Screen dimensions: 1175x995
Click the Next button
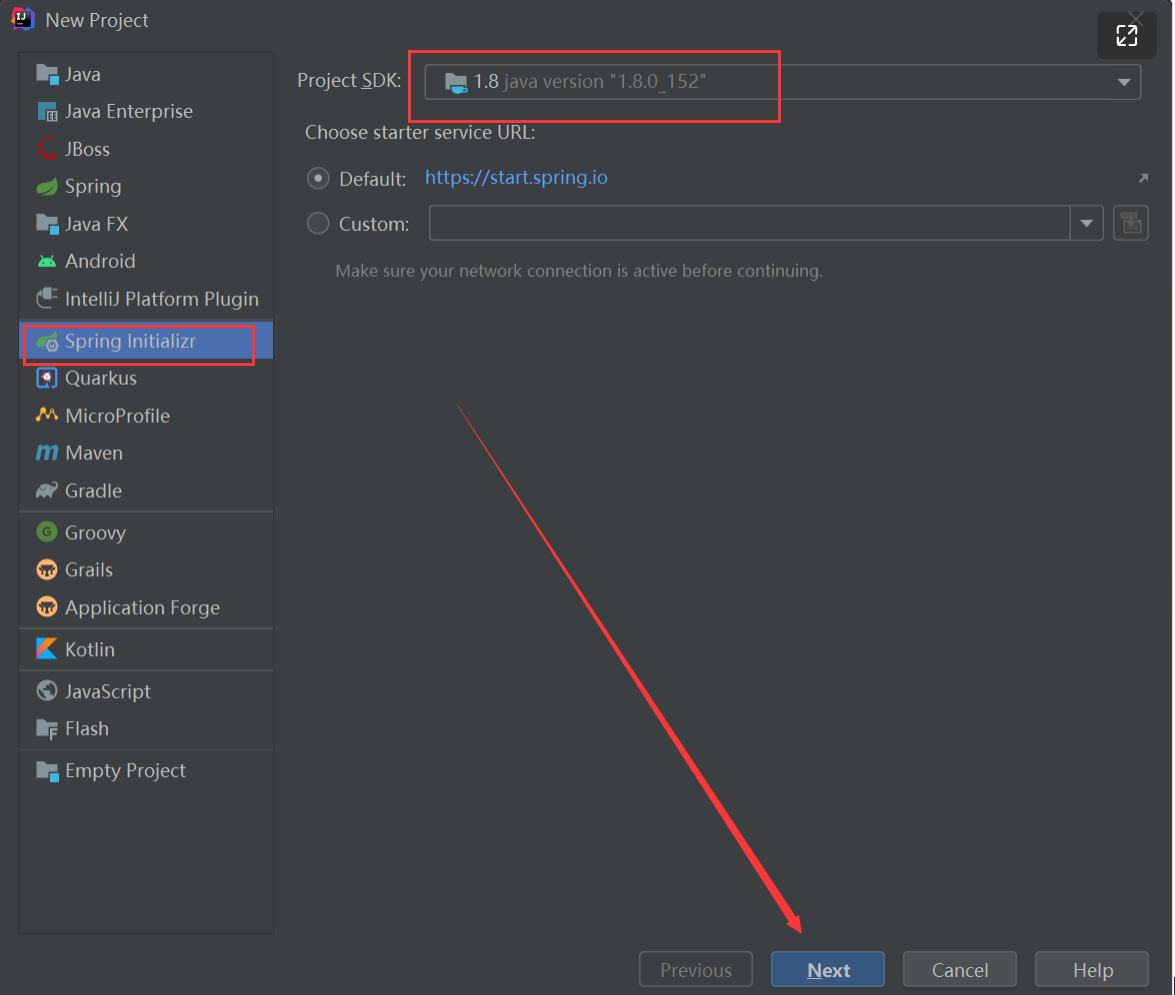tap(827, 970)
